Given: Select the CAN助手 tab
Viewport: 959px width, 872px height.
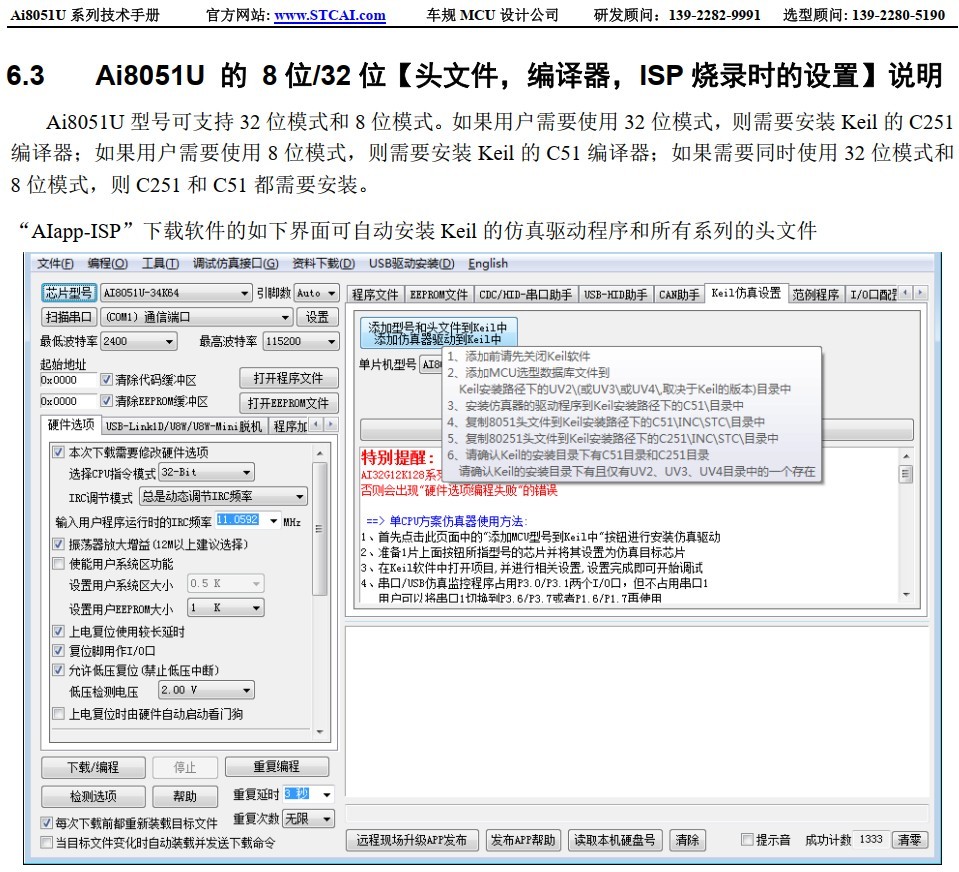Looking at the screenshot, I should 679,295.
